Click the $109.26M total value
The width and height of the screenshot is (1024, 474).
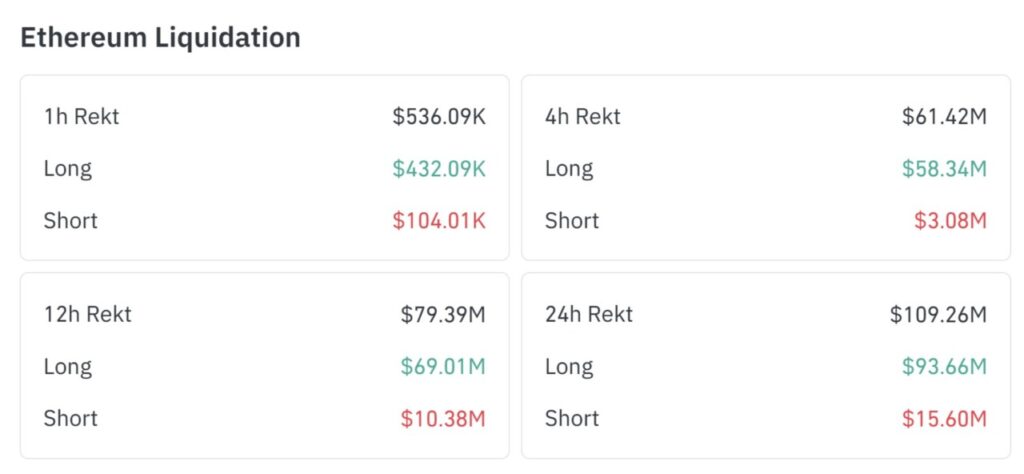click(938, 315)
